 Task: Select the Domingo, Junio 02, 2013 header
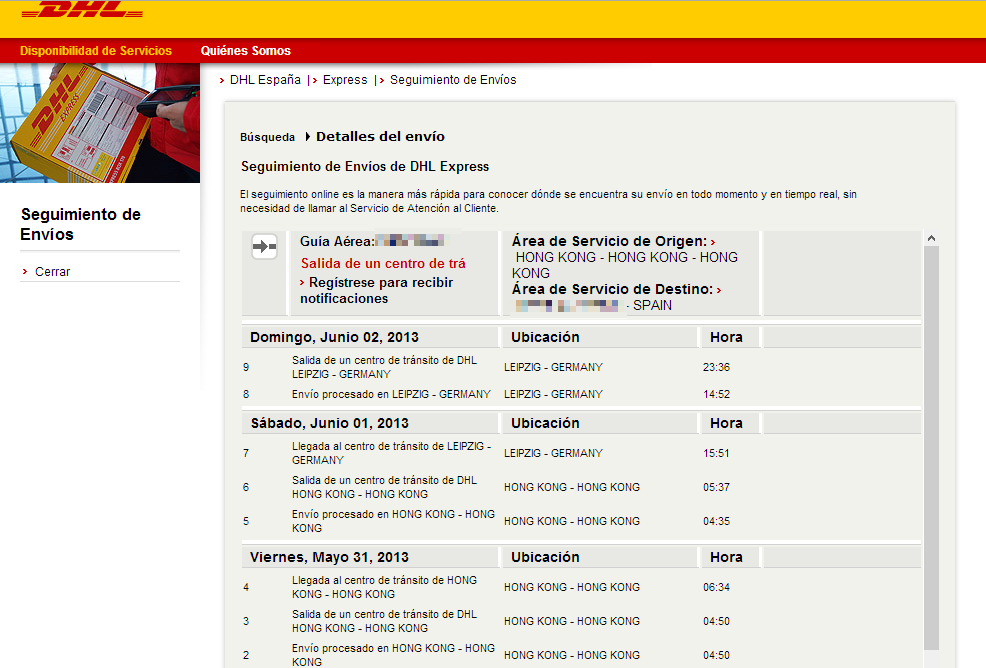click(x=334, y=337)
